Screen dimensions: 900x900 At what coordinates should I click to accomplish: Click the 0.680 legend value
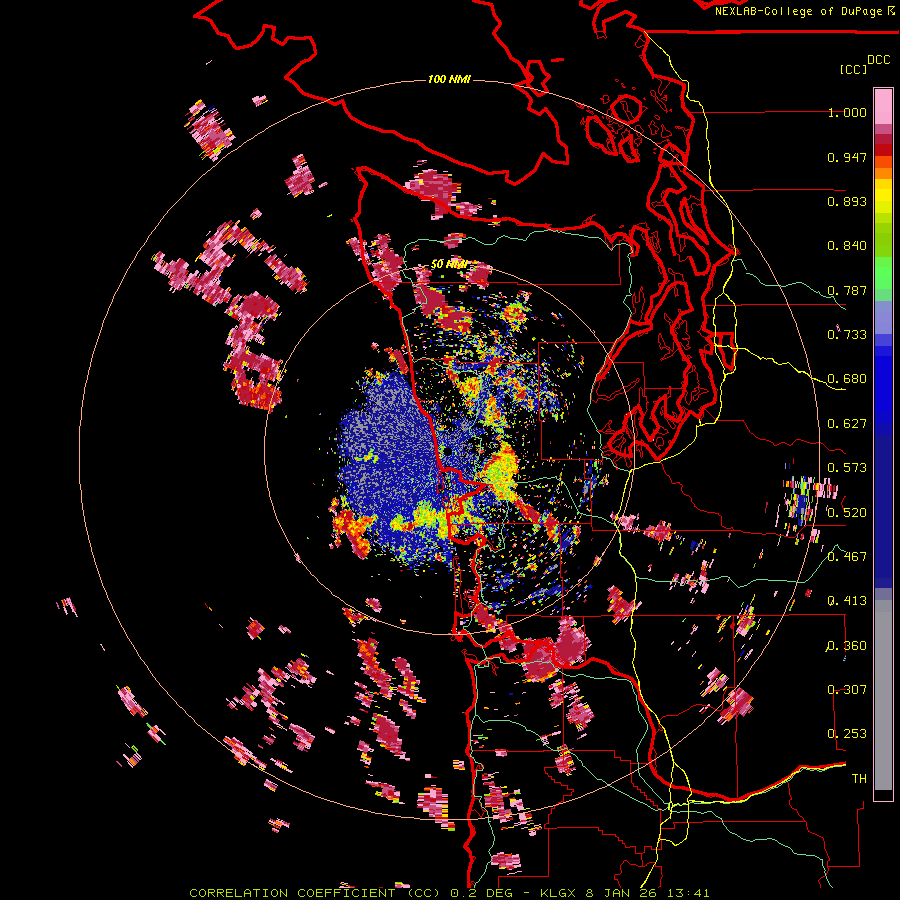[847, 379]
